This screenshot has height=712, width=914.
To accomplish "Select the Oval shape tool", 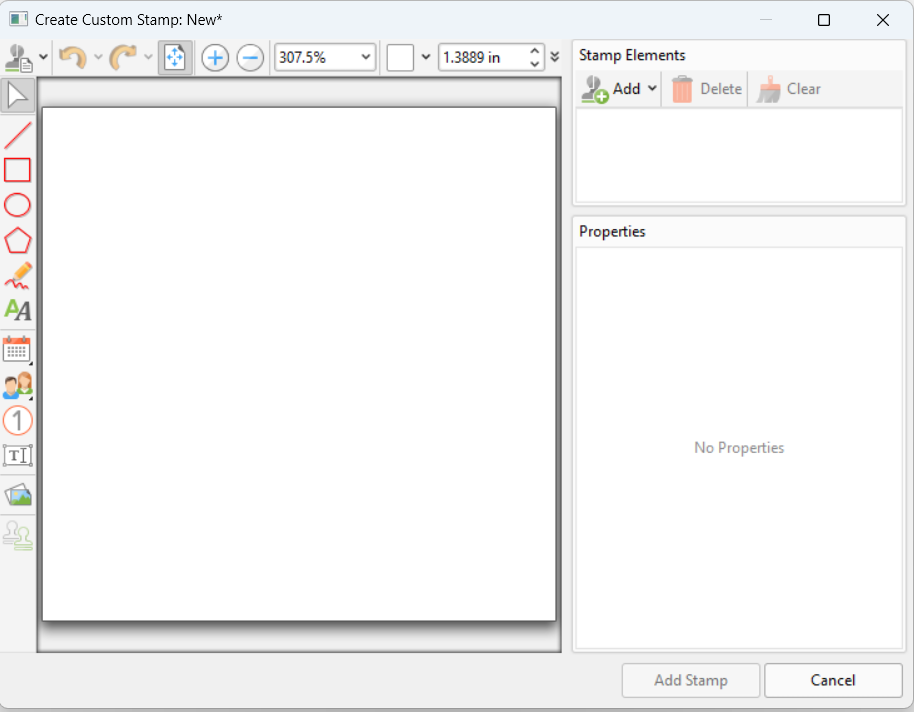I will [x=18, y=205].
